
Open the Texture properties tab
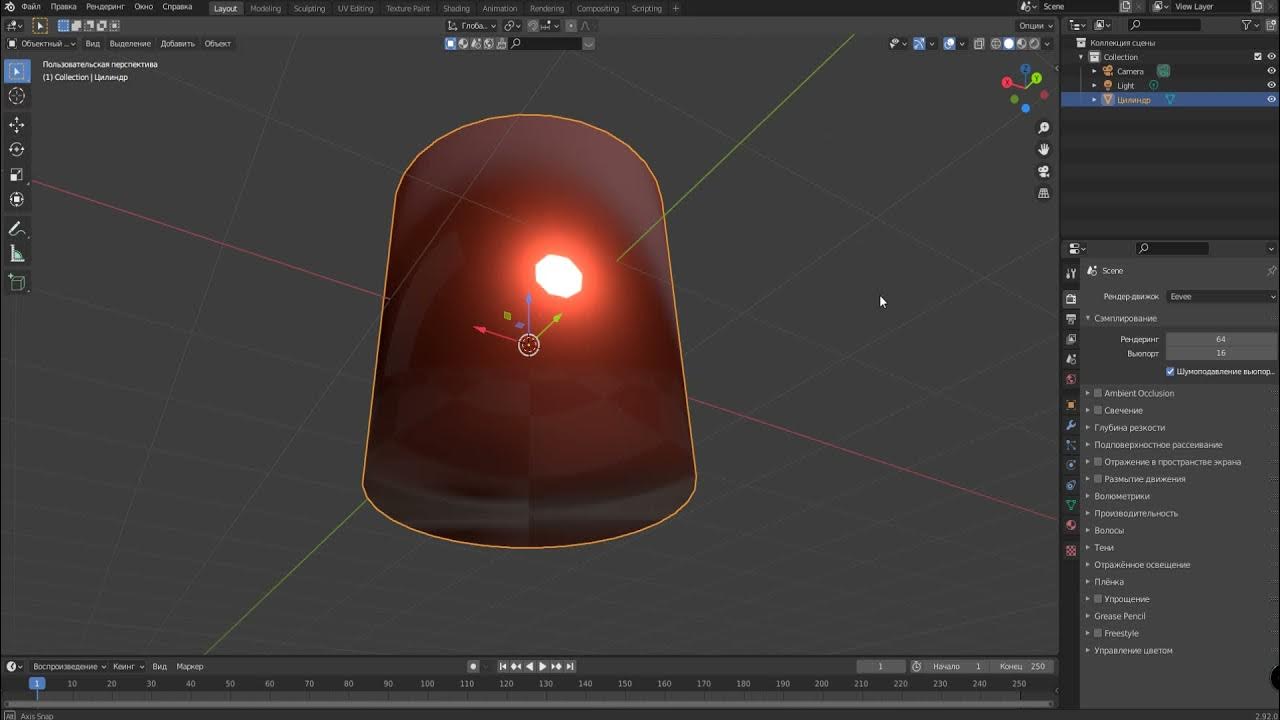click(1071, 550)
